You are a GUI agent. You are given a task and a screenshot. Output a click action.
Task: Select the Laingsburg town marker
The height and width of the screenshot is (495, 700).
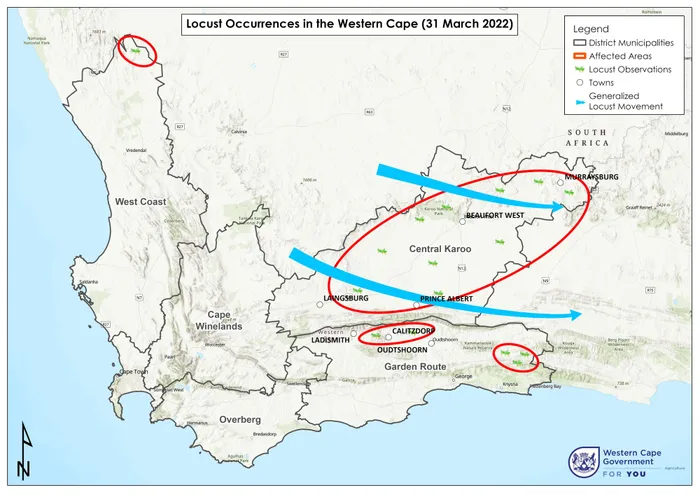[321, 302]
